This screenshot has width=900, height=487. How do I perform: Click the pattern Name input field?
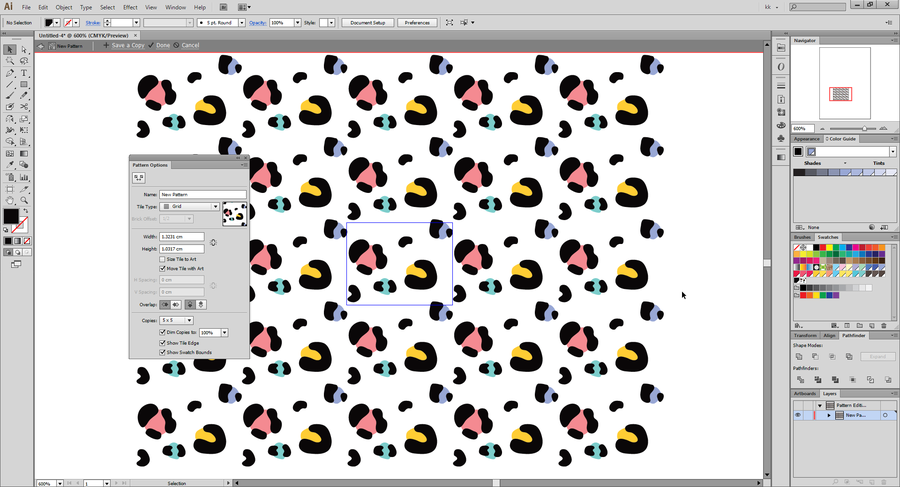pos(203,194)
